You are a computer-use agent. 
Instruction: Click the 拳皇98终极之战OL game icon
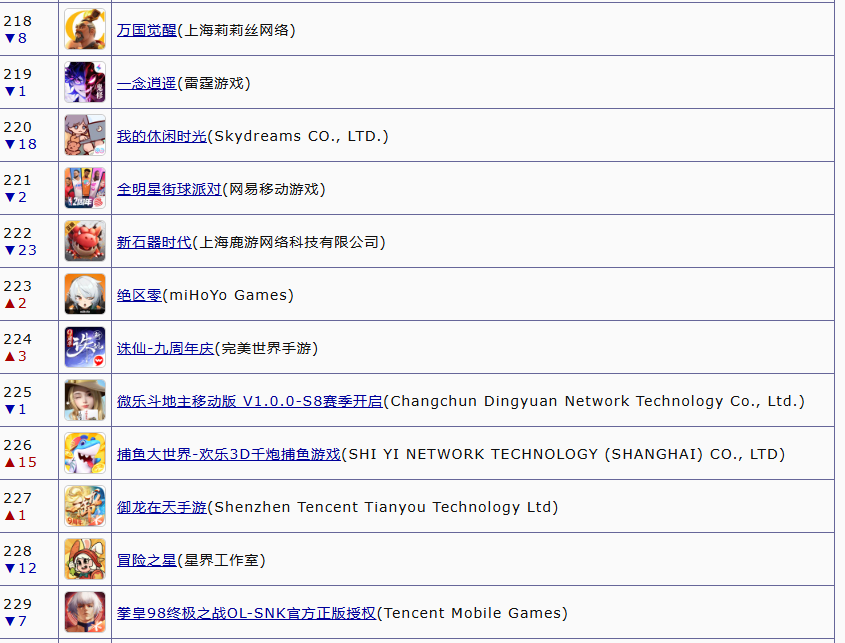85,612
